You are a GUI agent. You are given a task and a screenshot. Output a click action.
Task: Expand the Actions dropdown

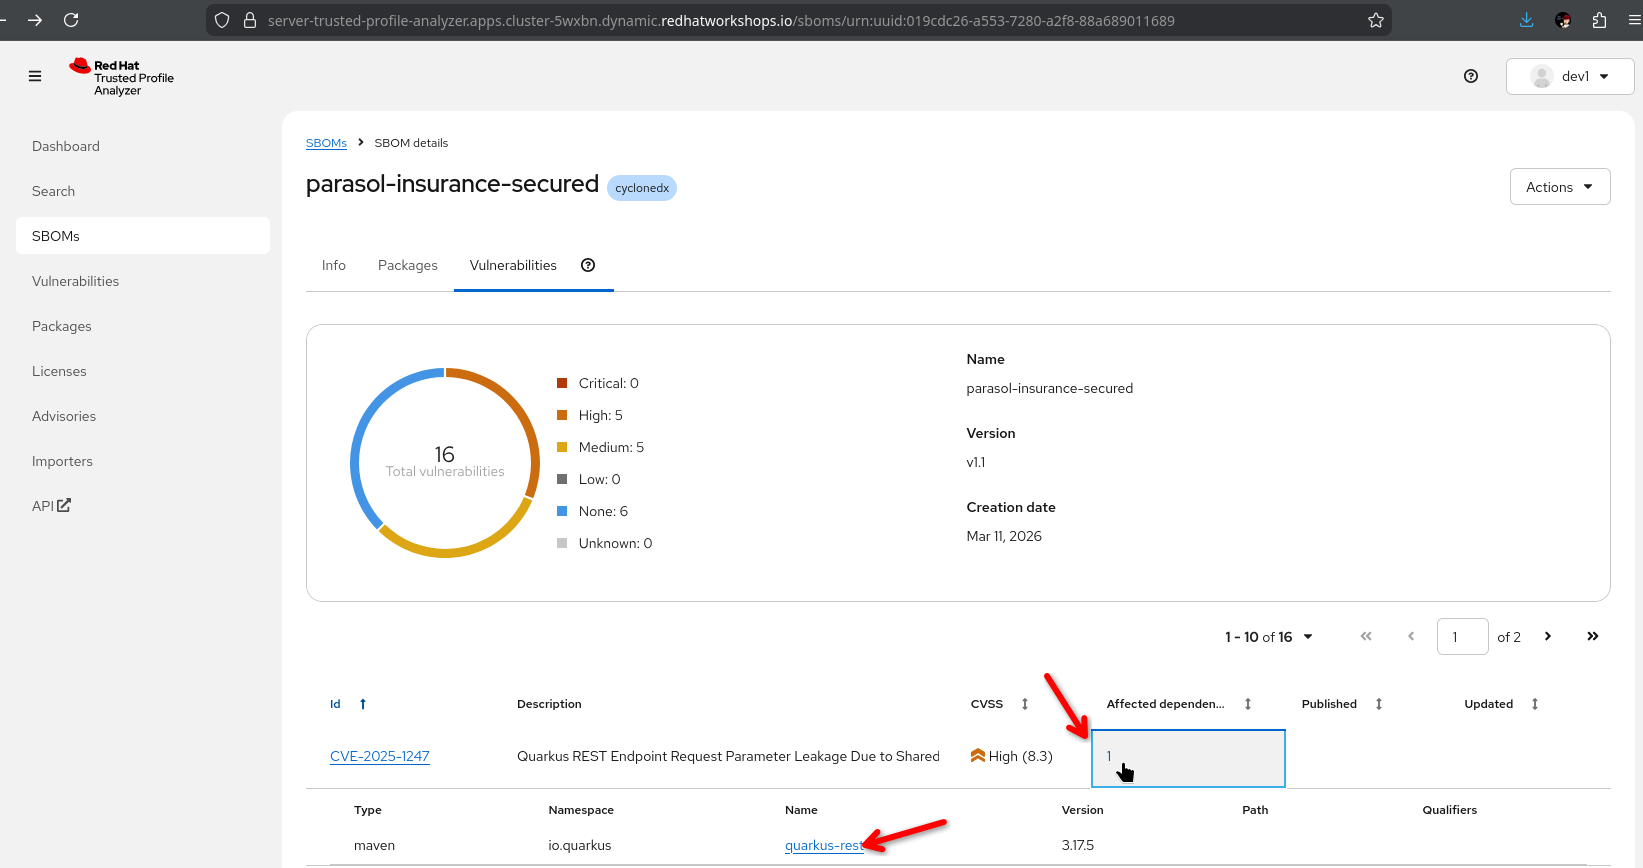1560,187
